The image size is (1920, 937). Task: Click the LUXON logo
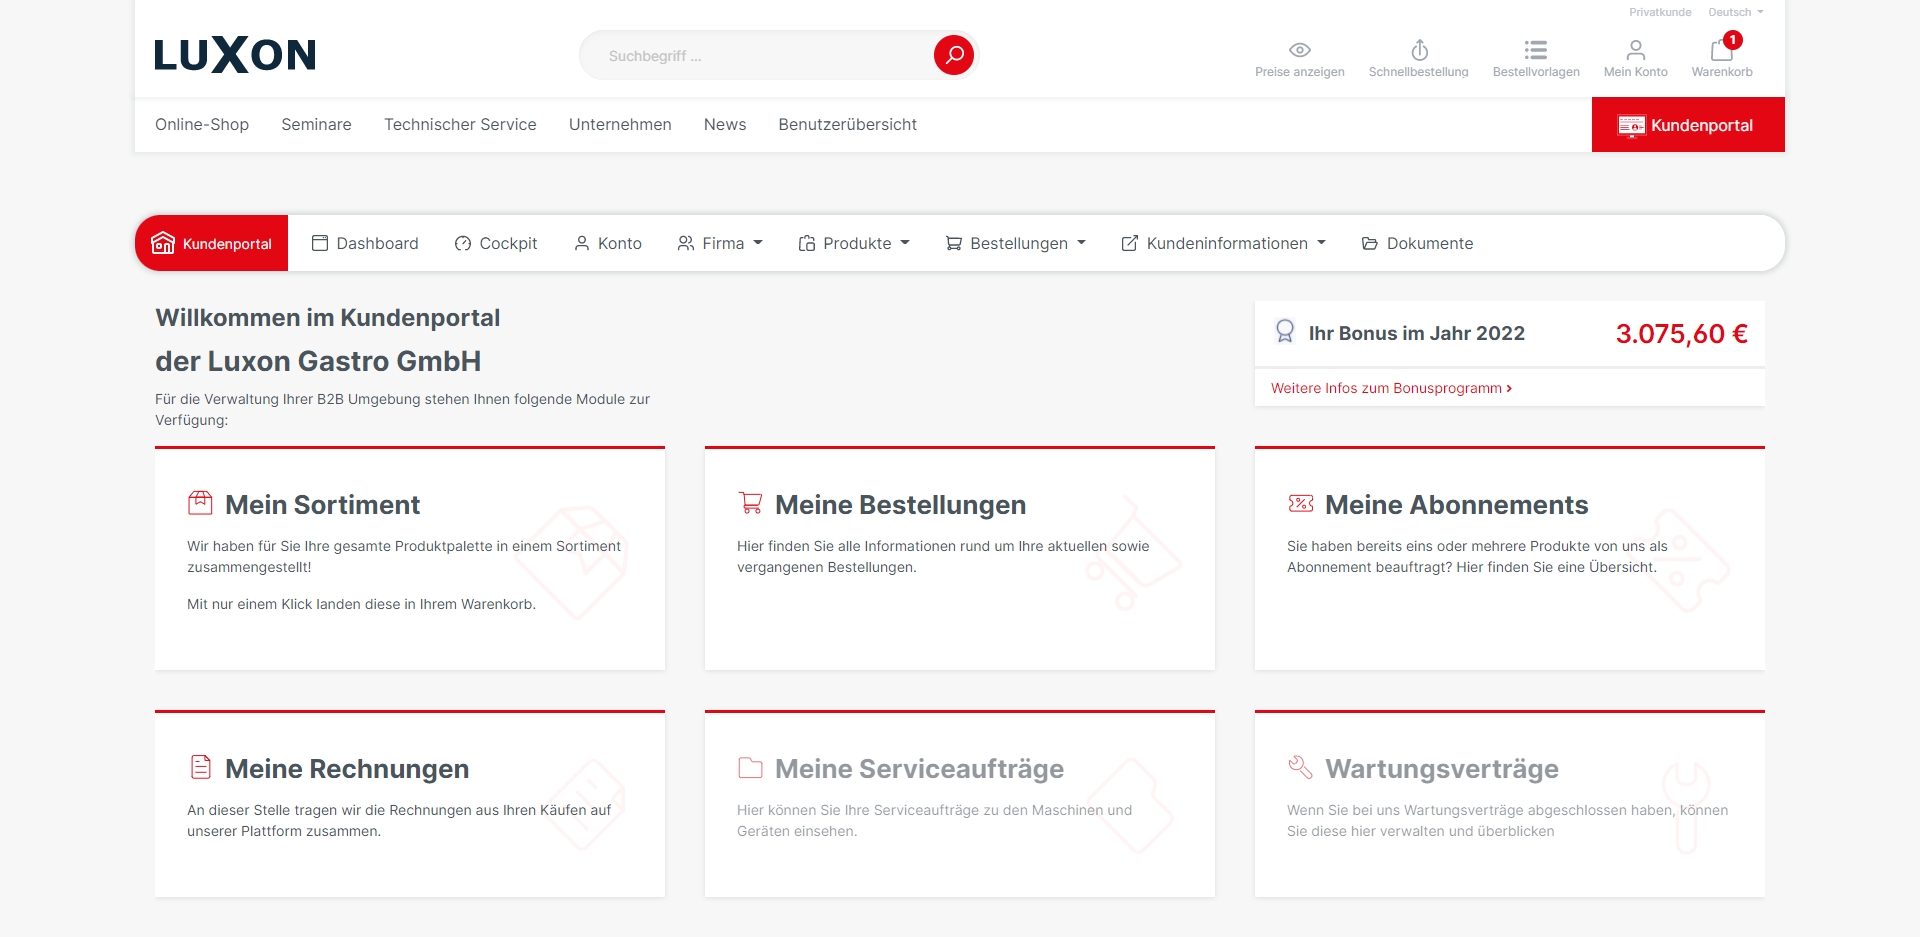235,55
